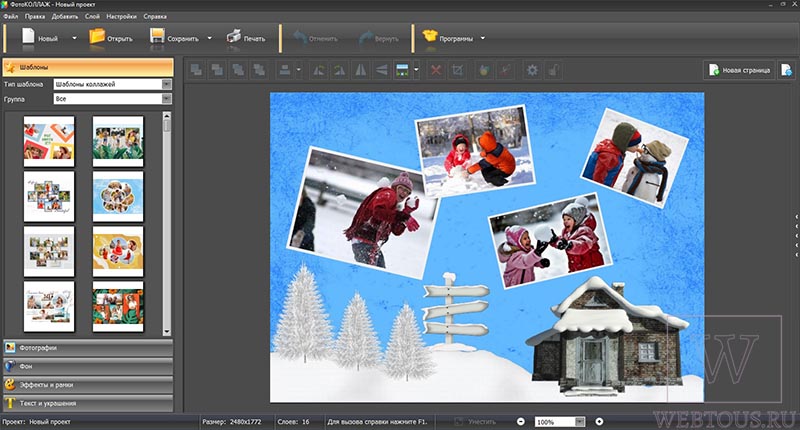800x430 pixels.
Task: Click the Отменить undo button
Action: click(315, 38)
